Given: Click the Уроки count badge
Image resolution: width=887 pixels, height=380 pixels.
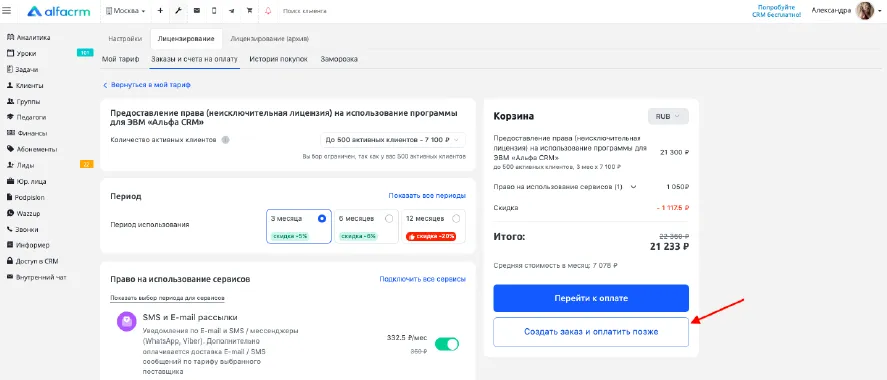Looking at the screenshot, I should 85,53.
